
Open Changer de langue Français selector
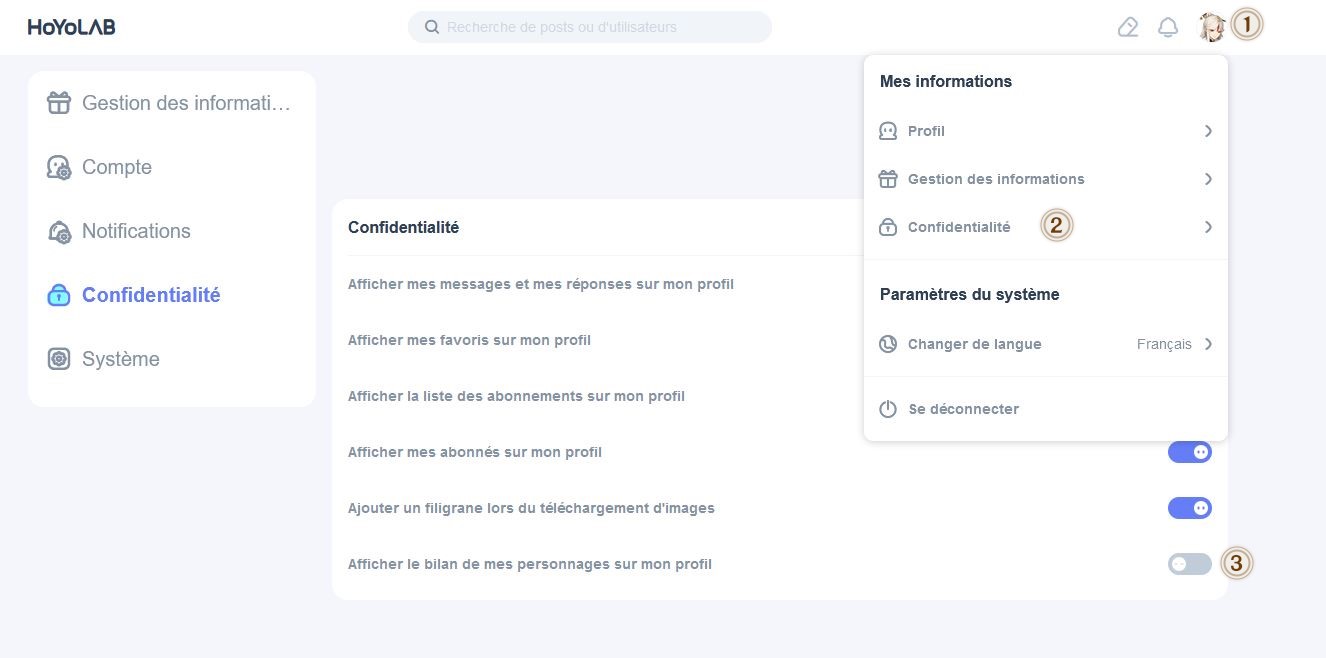(x=1174, y=344)
